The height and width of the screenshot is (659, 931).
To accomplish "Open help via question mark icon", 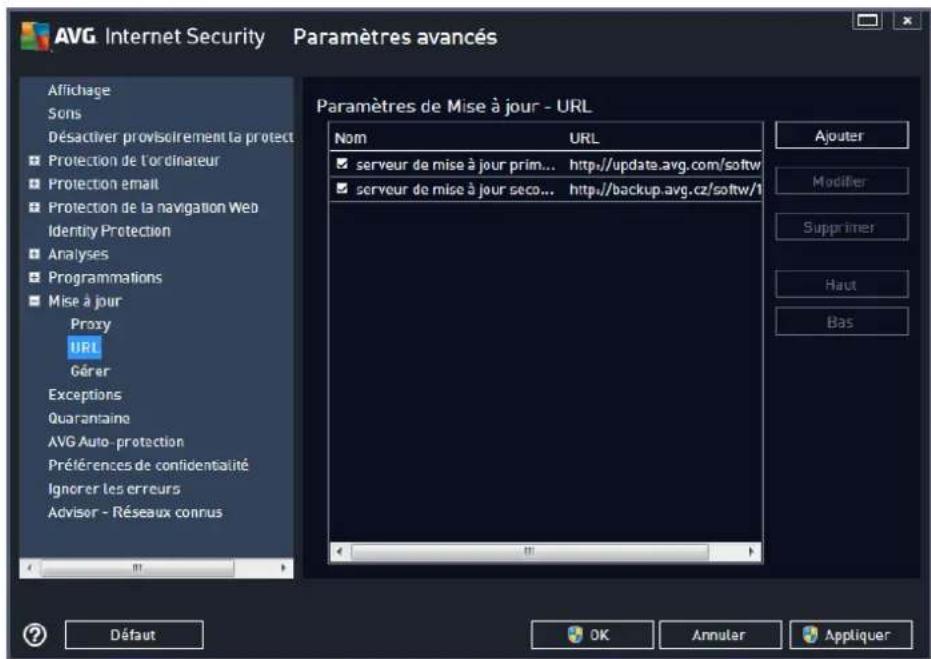I will tap(35, 635).
